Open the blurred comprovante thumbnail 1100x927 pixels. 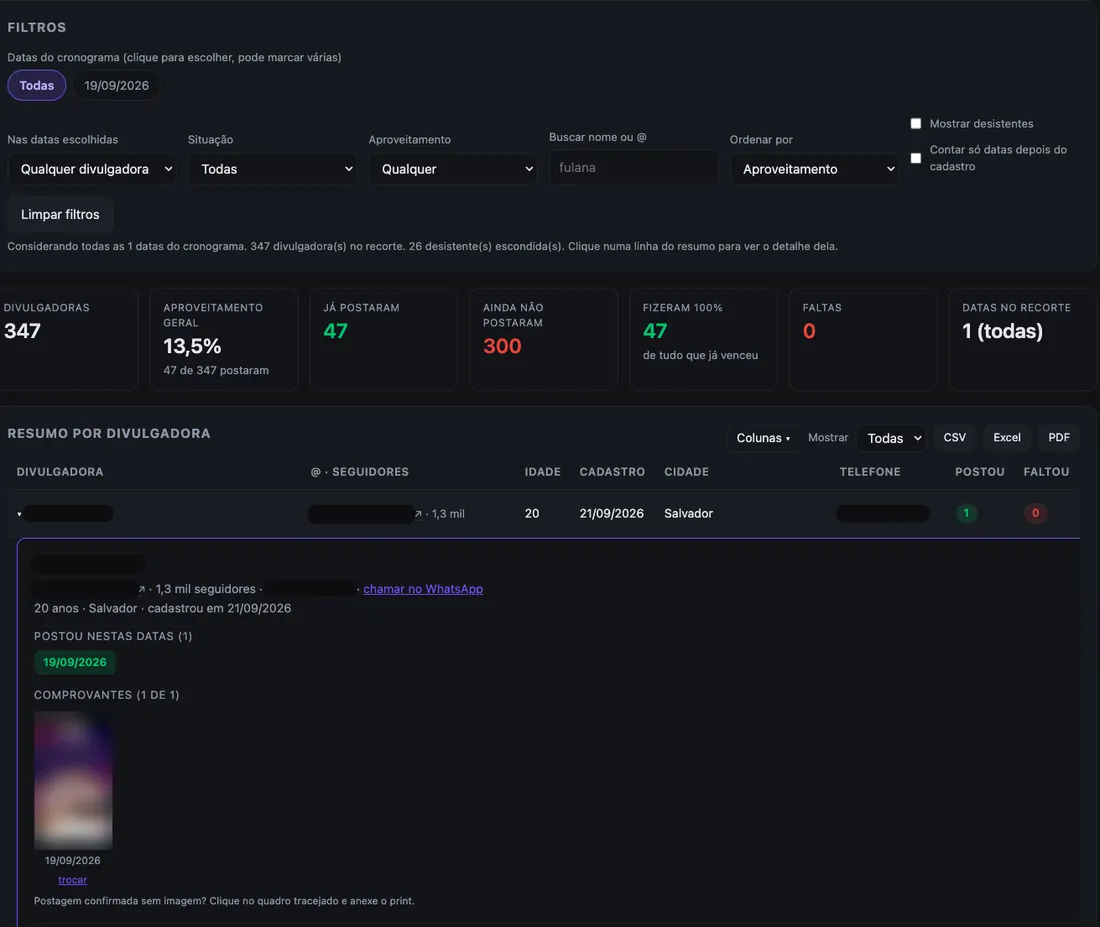click(73, 780)
